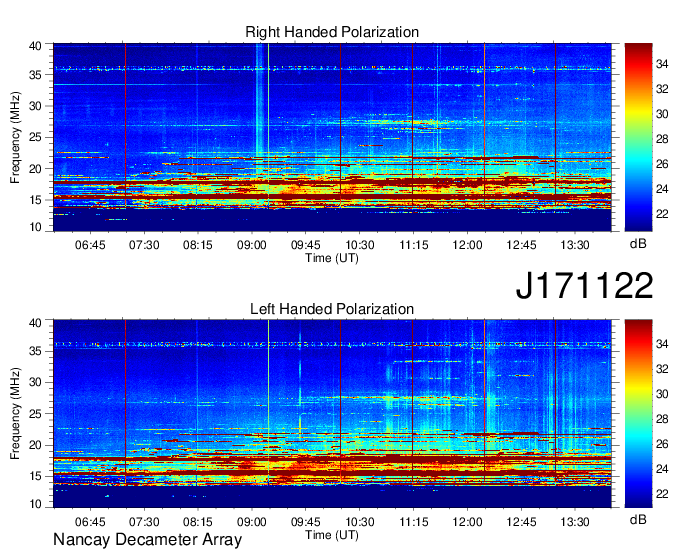
Task: Click the 09:00 tick of the right-handed plot
Action: pos(252,245)
